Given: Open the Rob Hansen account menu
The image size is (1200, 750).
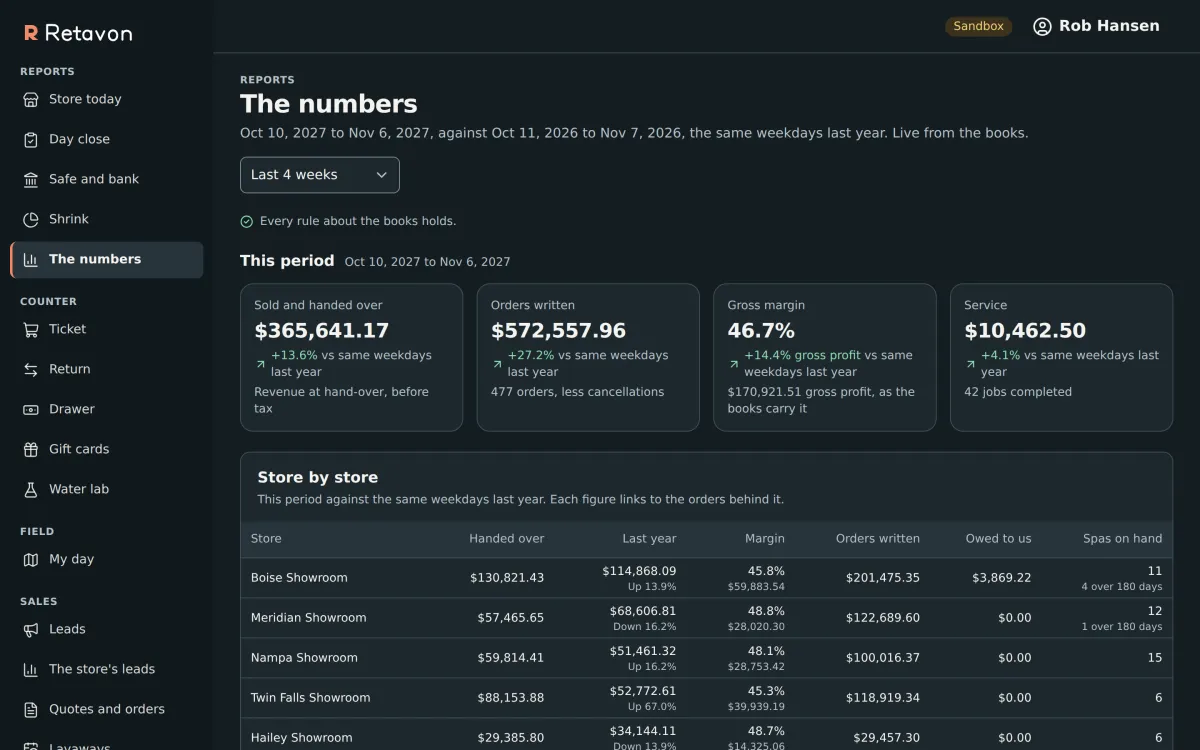Looking at the screenshot, I should 1096,26.
